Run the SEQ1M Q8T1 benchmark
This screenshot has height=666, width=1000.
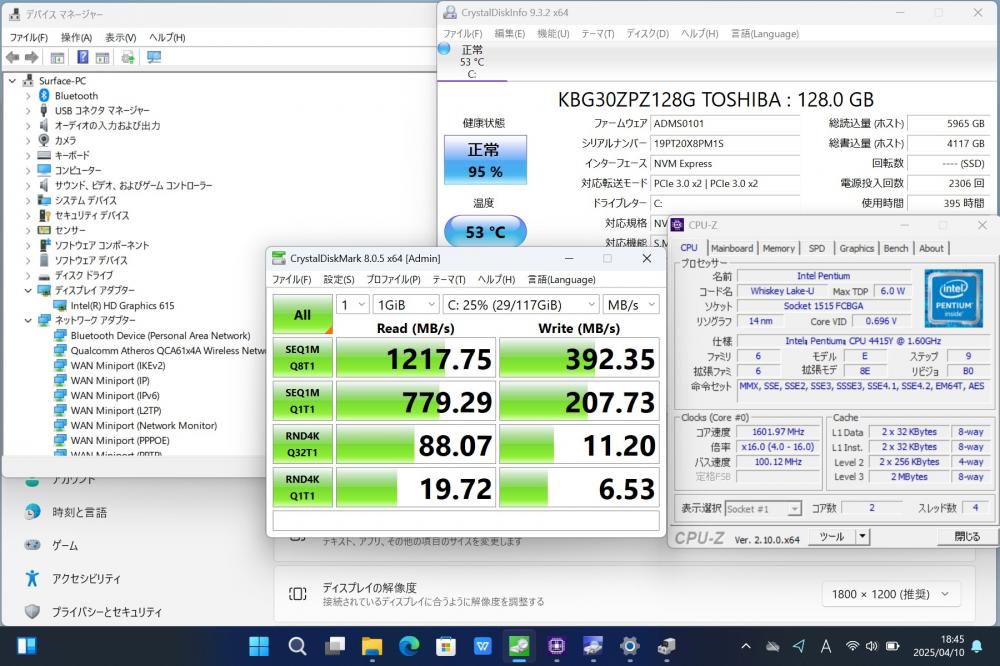(x=302, y=358)
